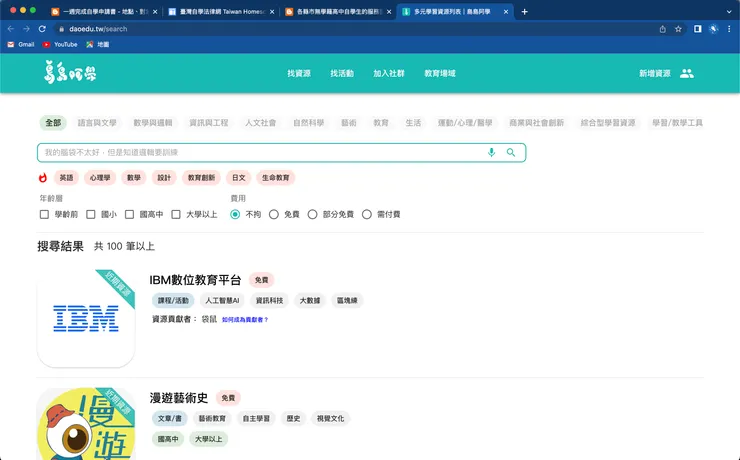Open the browser side panel icon
Viewport: 740px width, 460px height.
click(698, 29)
